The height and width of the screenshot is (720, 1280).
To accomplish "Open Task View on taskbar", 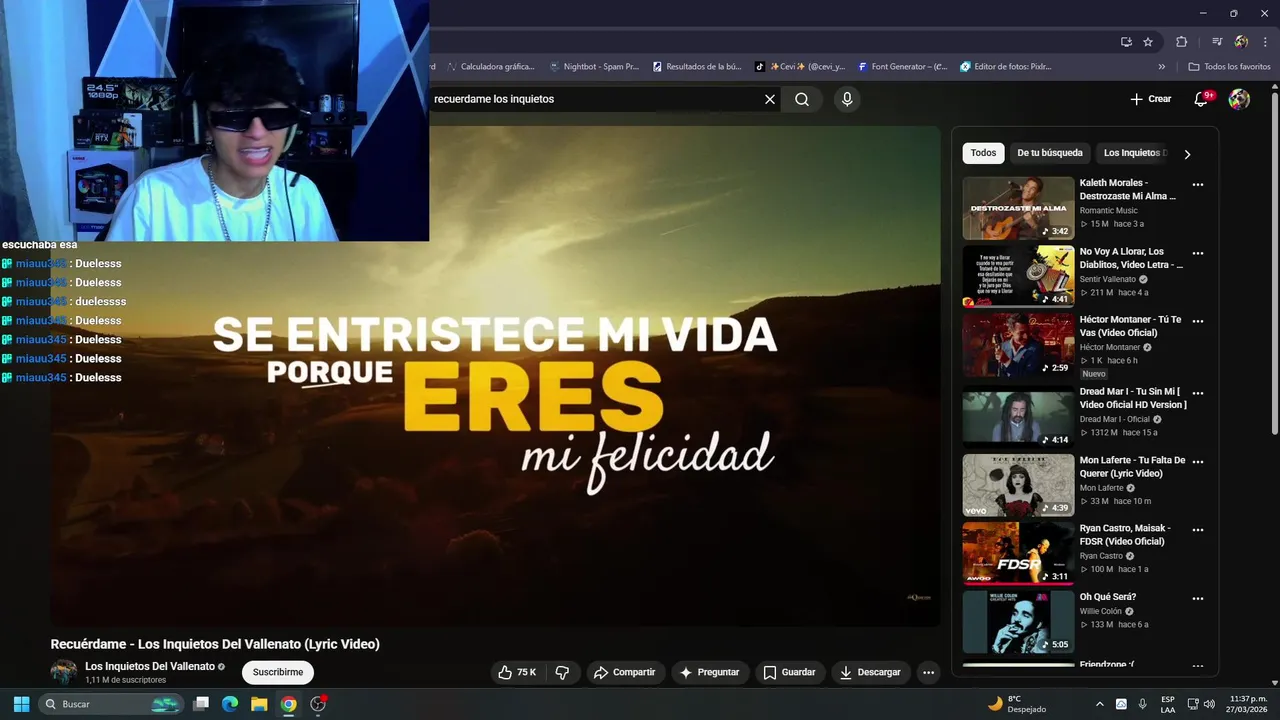I will [201, 704].
